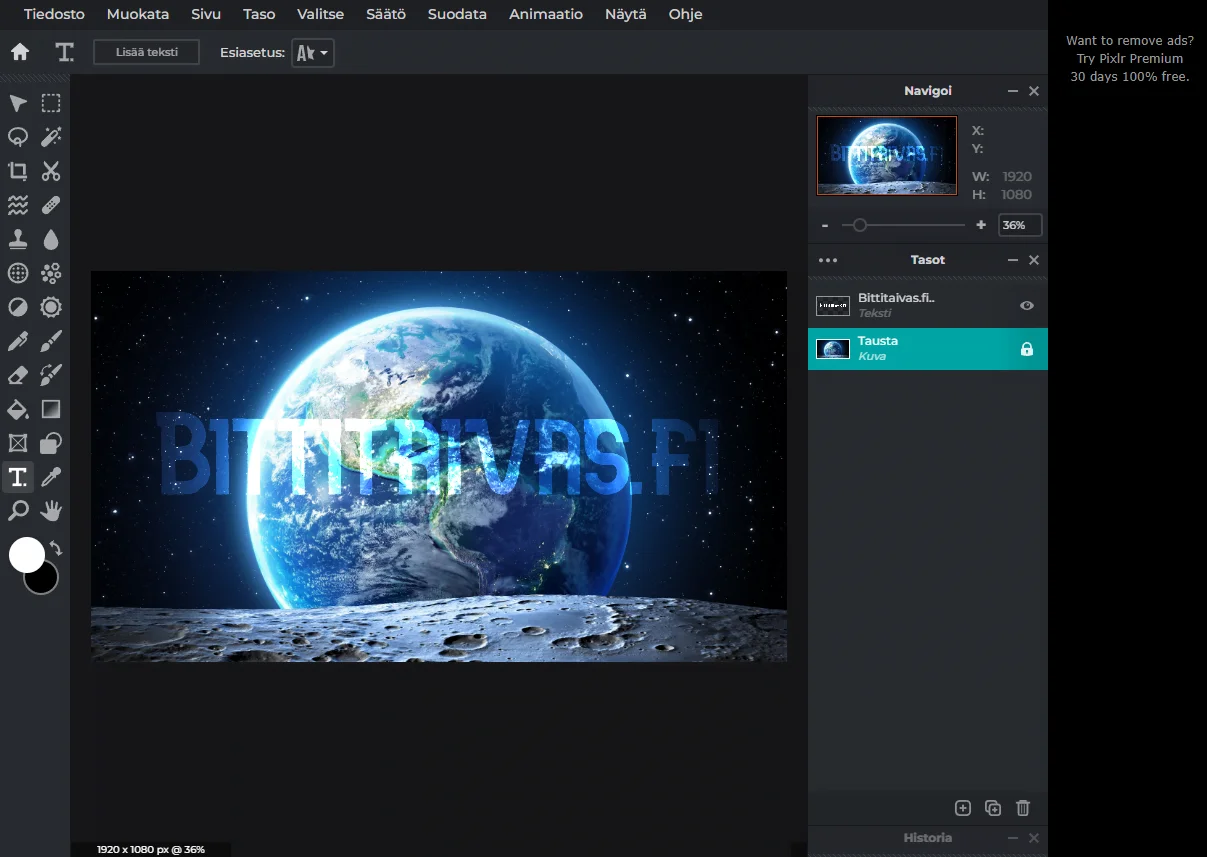Open the Muokata menu

pyautogui.click(x=138, y=14)
